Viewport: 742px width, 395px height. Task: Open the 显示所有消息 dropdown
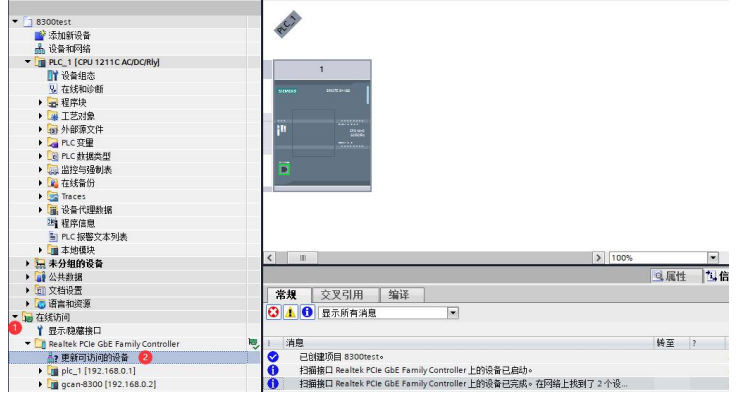click(x=453, y=313)
